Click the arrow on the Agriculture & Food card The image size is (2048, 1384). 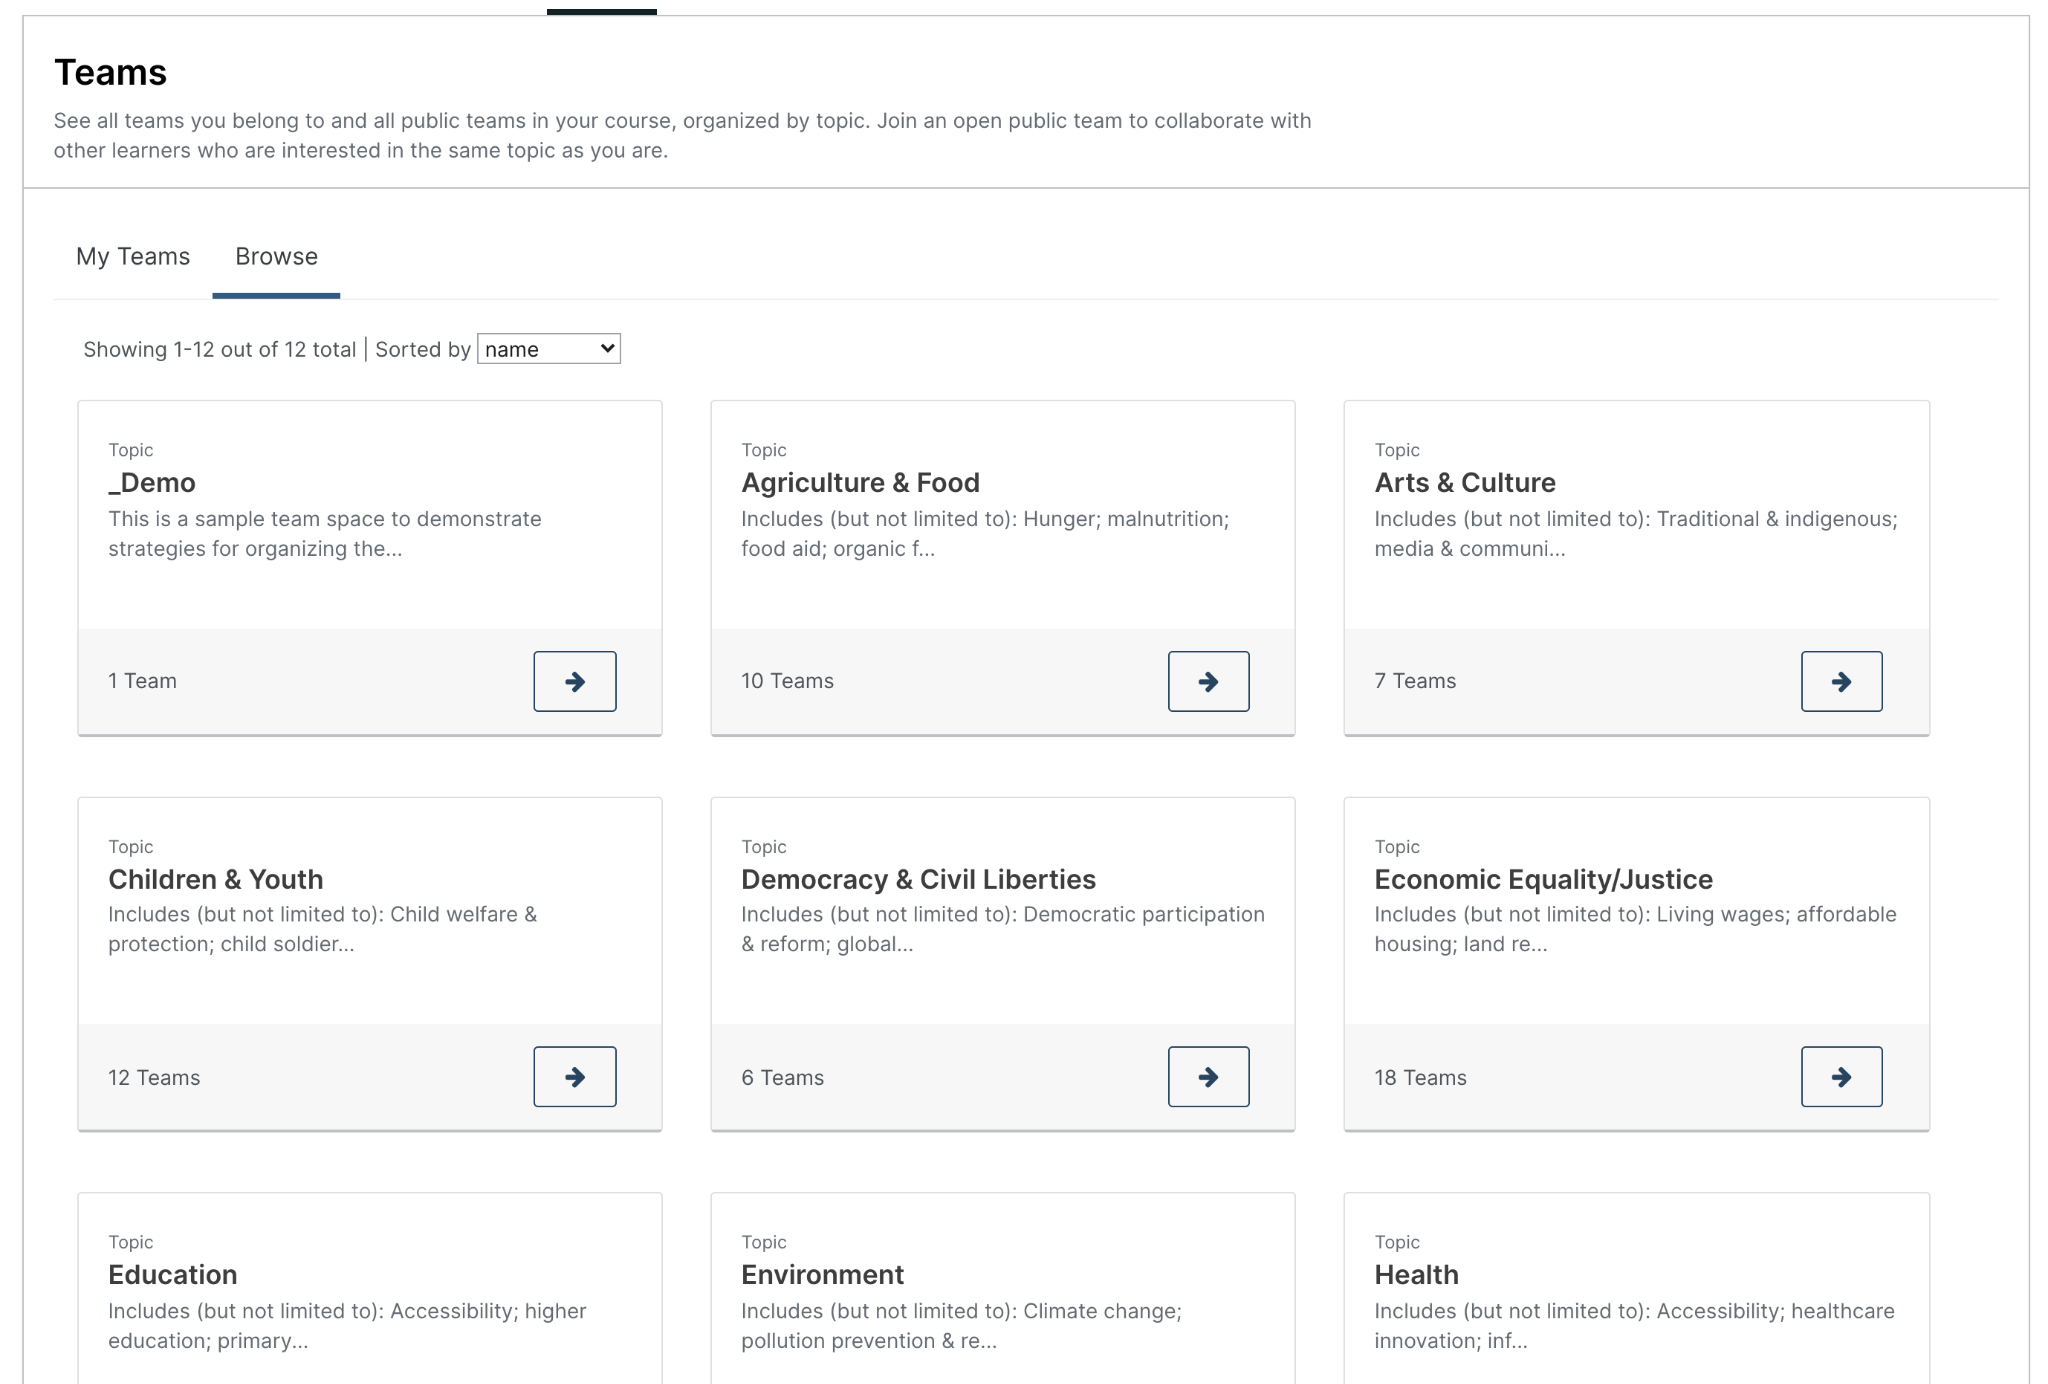1208,681
